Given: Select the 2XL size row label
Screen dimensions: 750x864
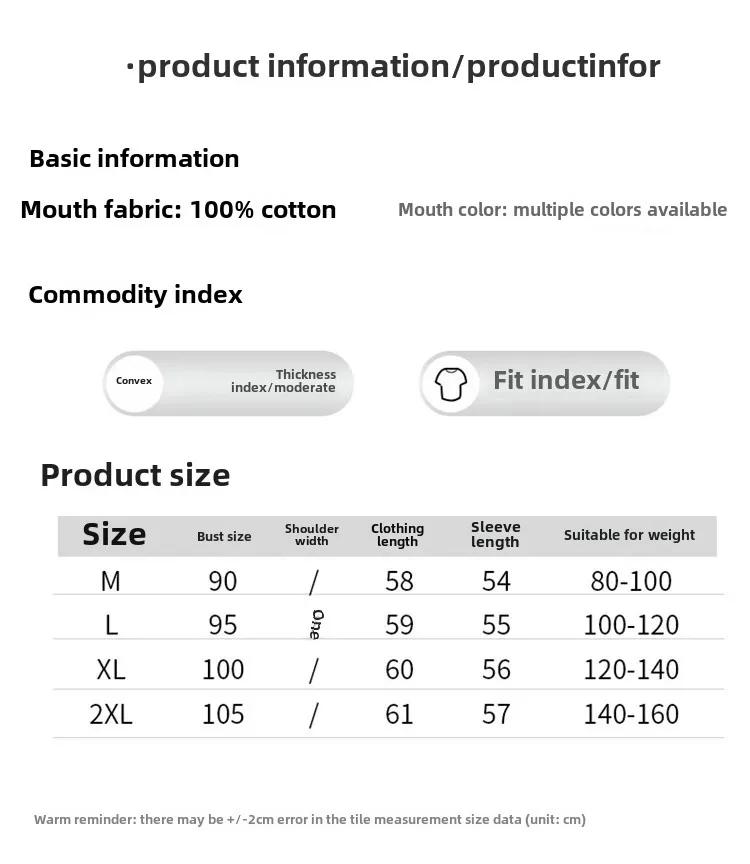Looking at the screenshot, I should pos(111,715).
